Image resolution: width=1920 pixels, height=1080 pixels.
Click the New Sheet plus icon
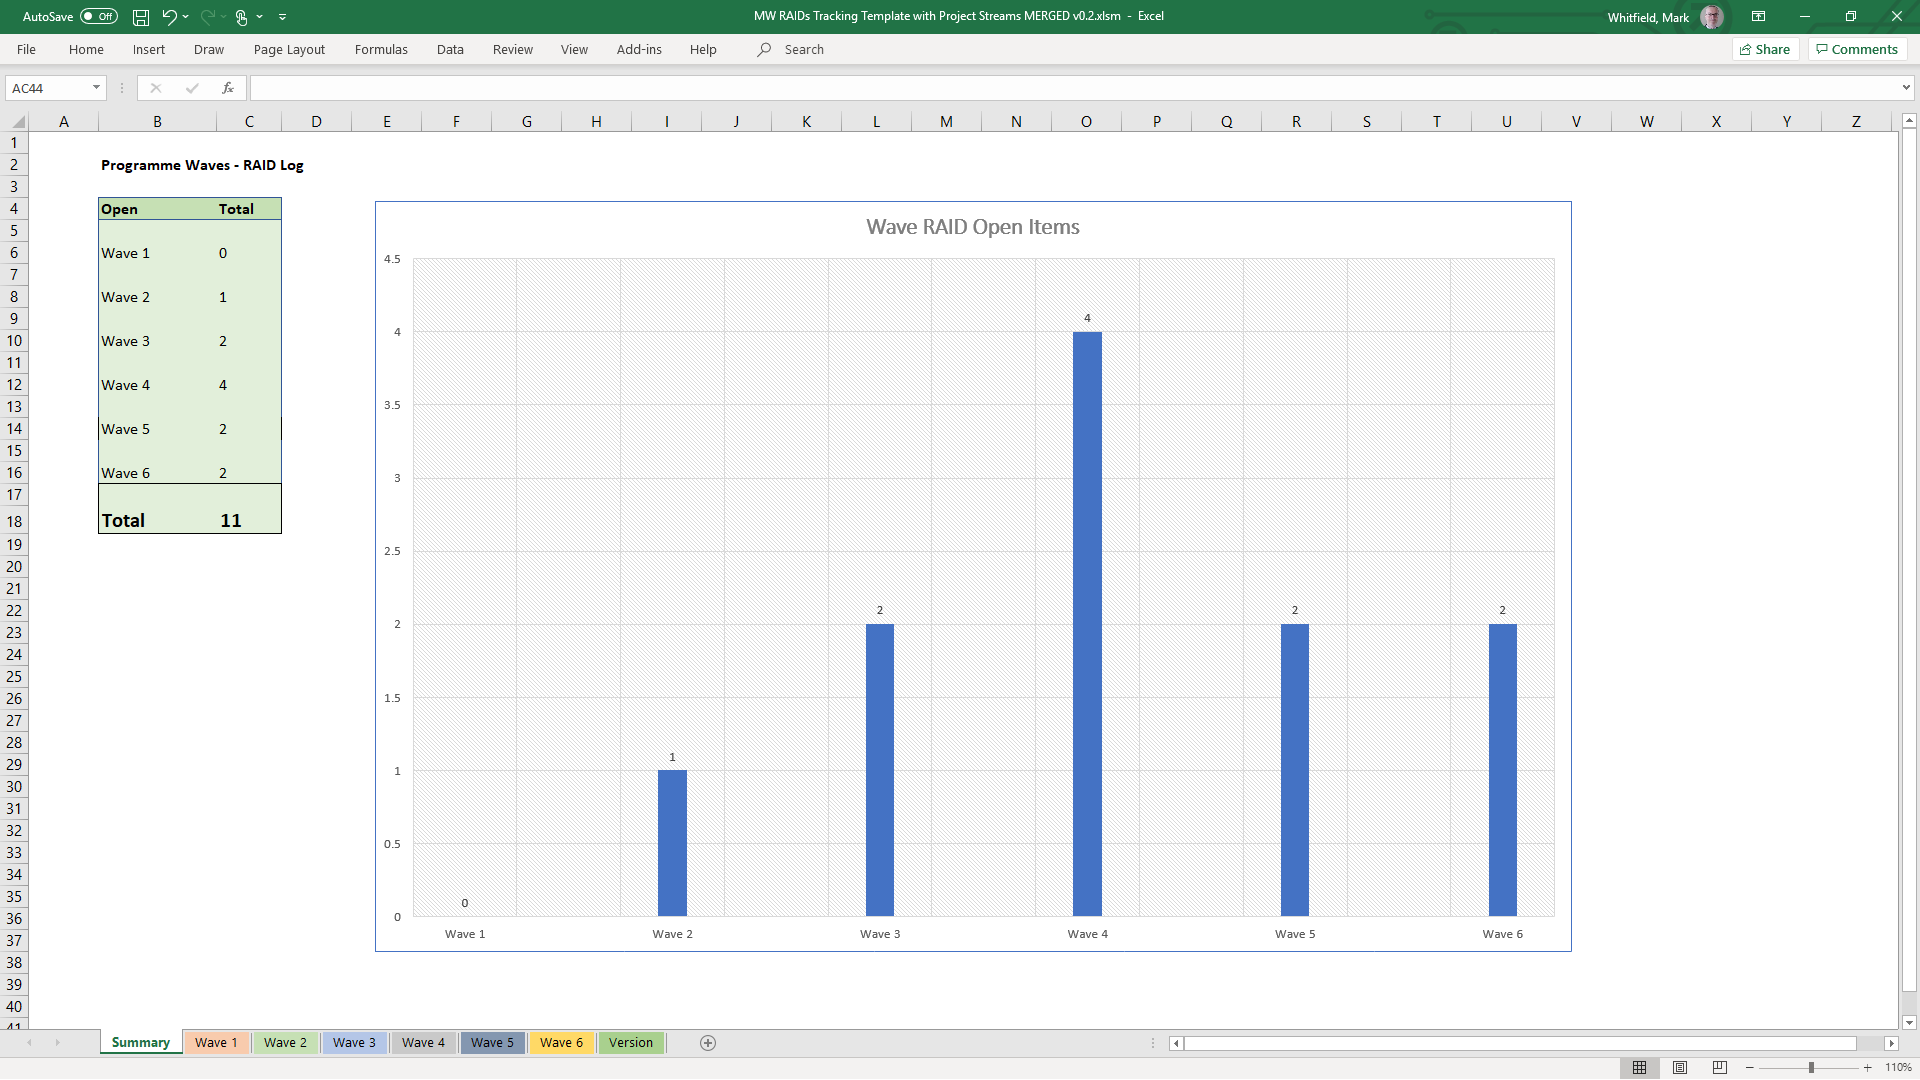708,1043
